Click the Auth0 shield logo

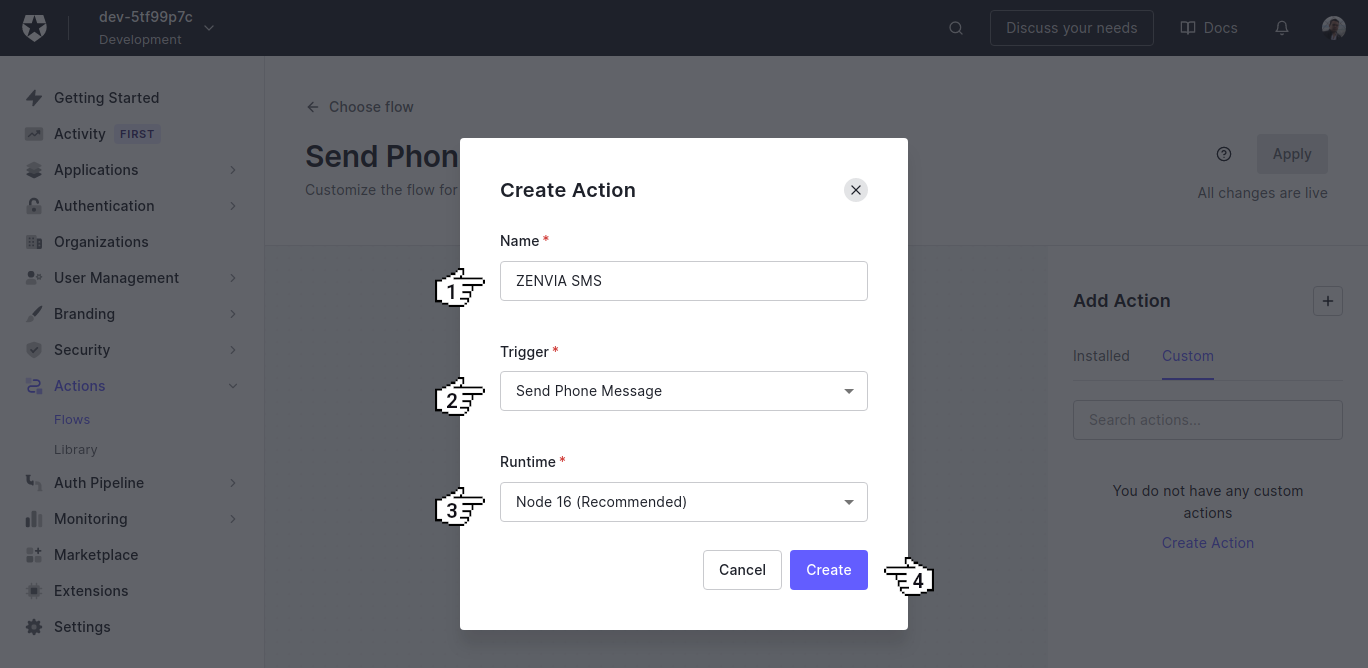coord(34,27)
